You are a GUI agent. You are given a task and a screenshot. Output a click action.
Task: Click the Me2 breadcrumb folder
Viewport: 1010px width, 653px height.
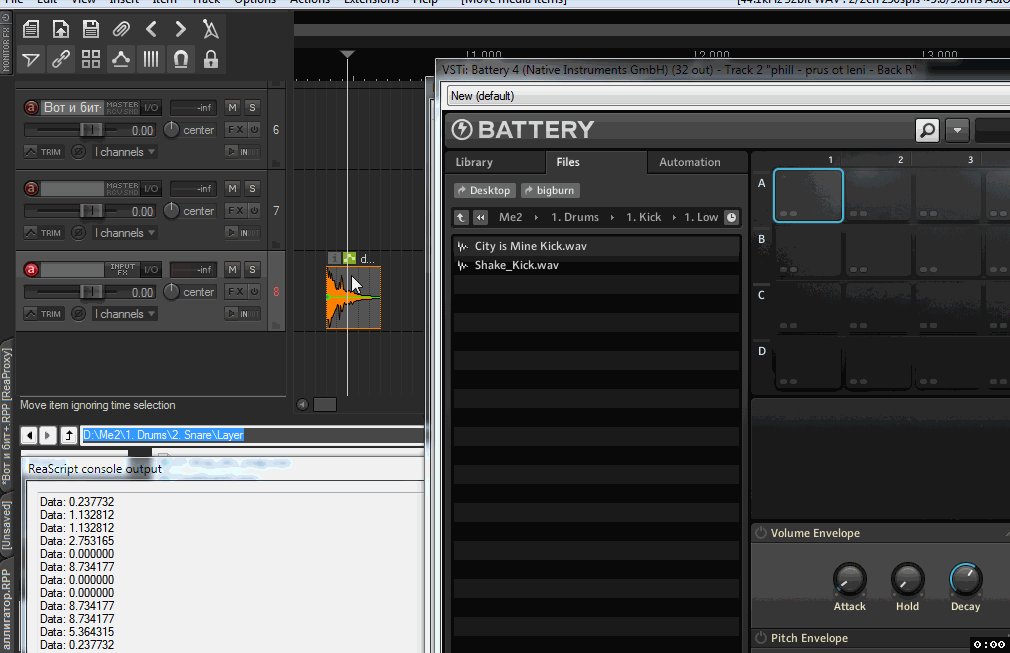[x=511, y=218]
